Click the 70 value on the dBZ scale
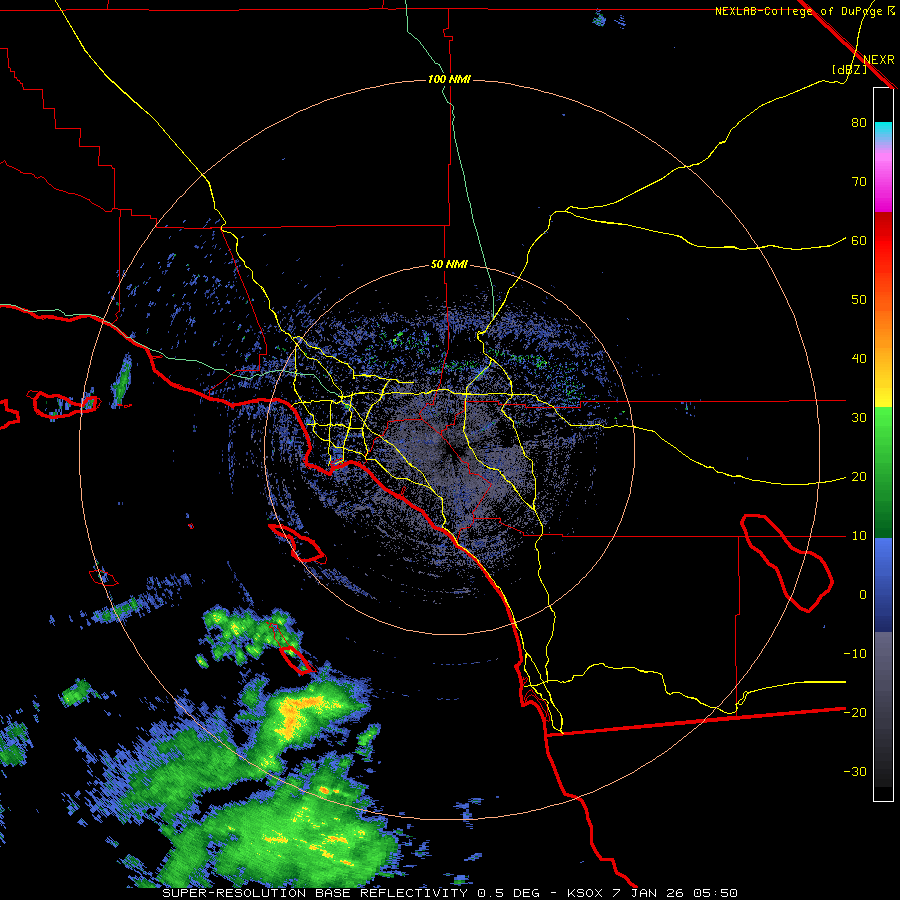Screen dimensions: 900x900 click(x=859, y=182)
